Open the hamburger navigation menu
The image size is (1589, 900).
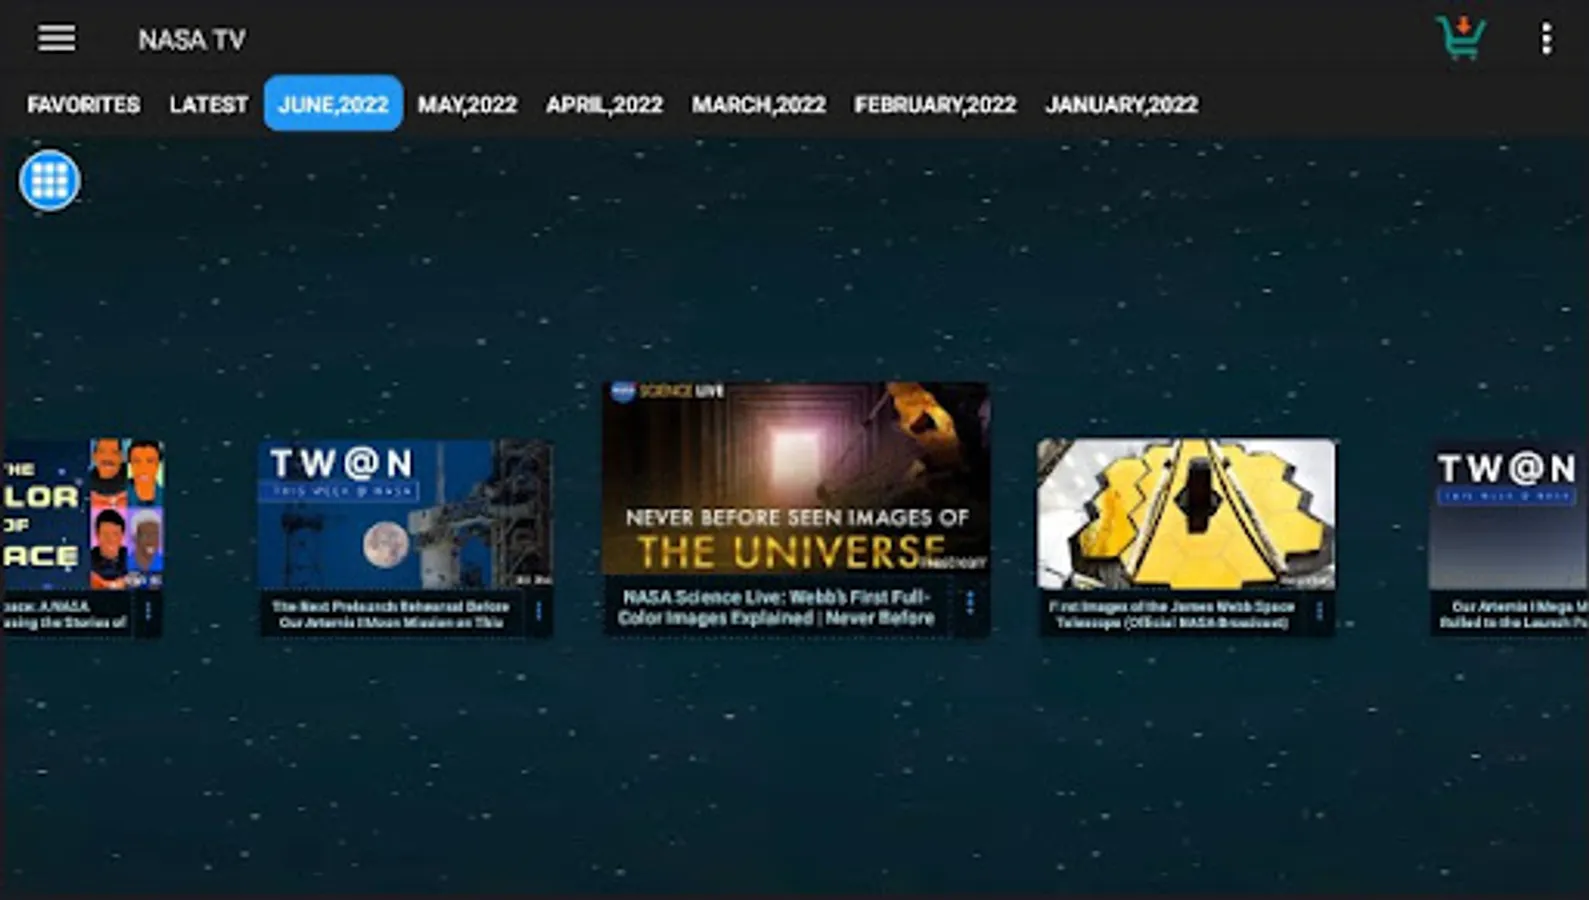tap(57, 38)
